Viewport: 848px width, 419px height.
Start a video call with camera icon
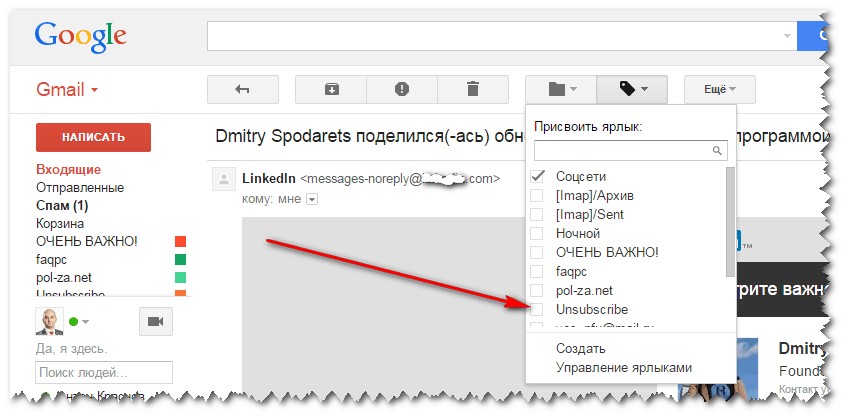click(x=155, y=322)
